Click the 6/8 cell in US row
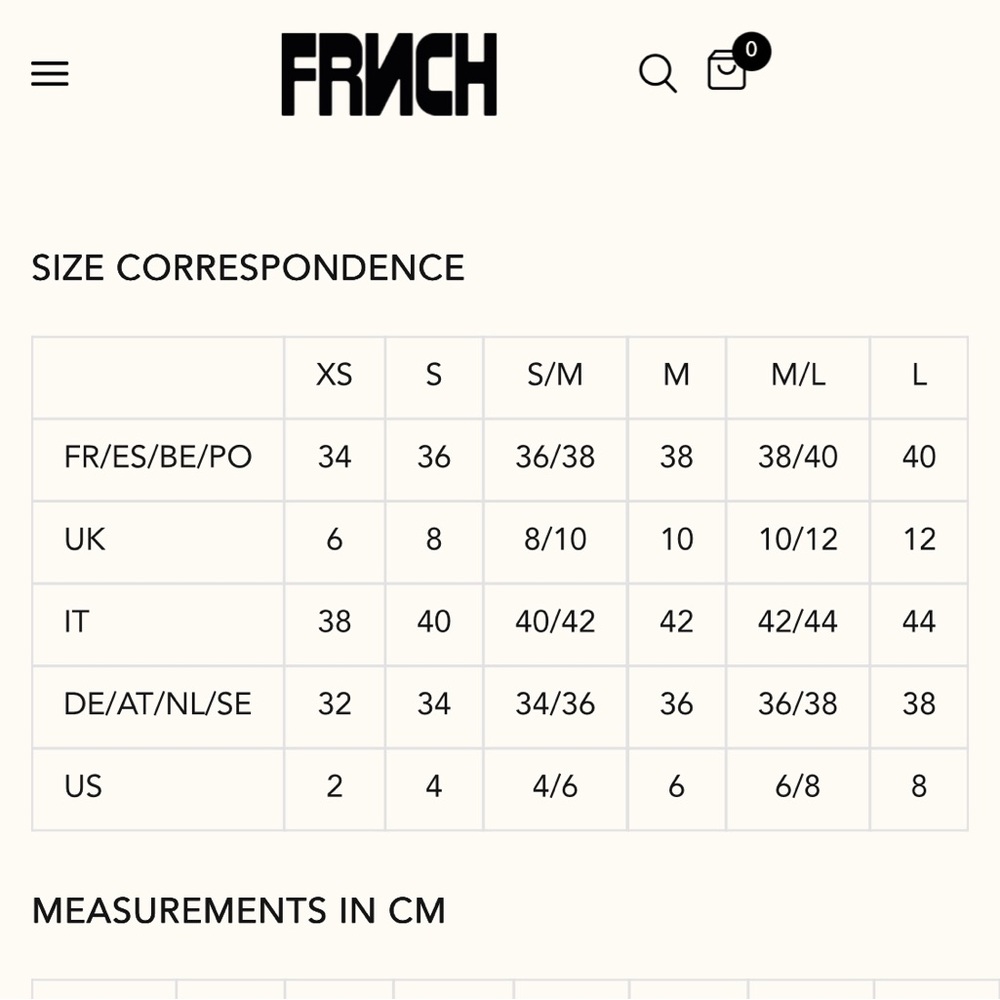1000x1000 pixels. point(798,786)
